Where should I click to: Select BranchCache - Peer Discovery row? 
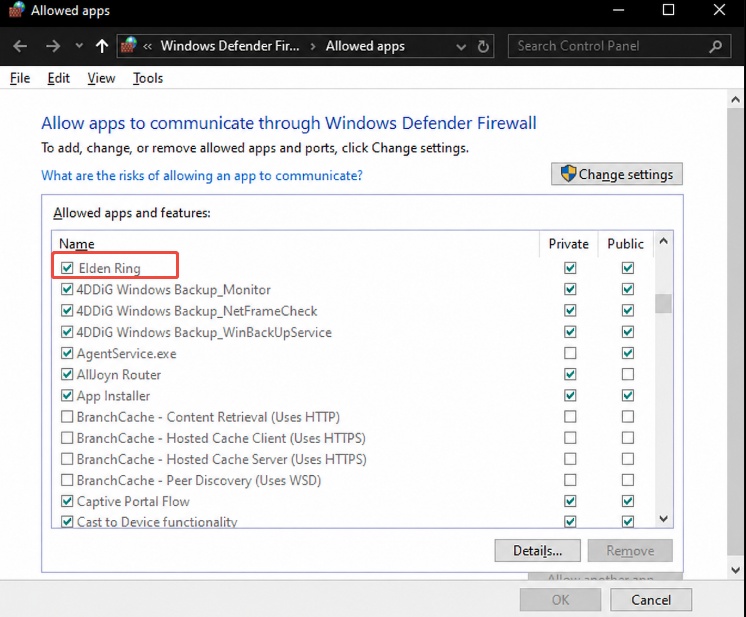[352, 480]
